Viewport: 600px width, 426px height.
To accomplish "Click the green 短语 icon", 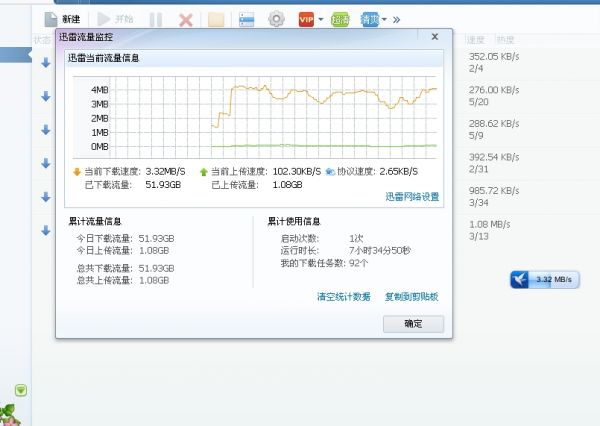I will point(340,19).
